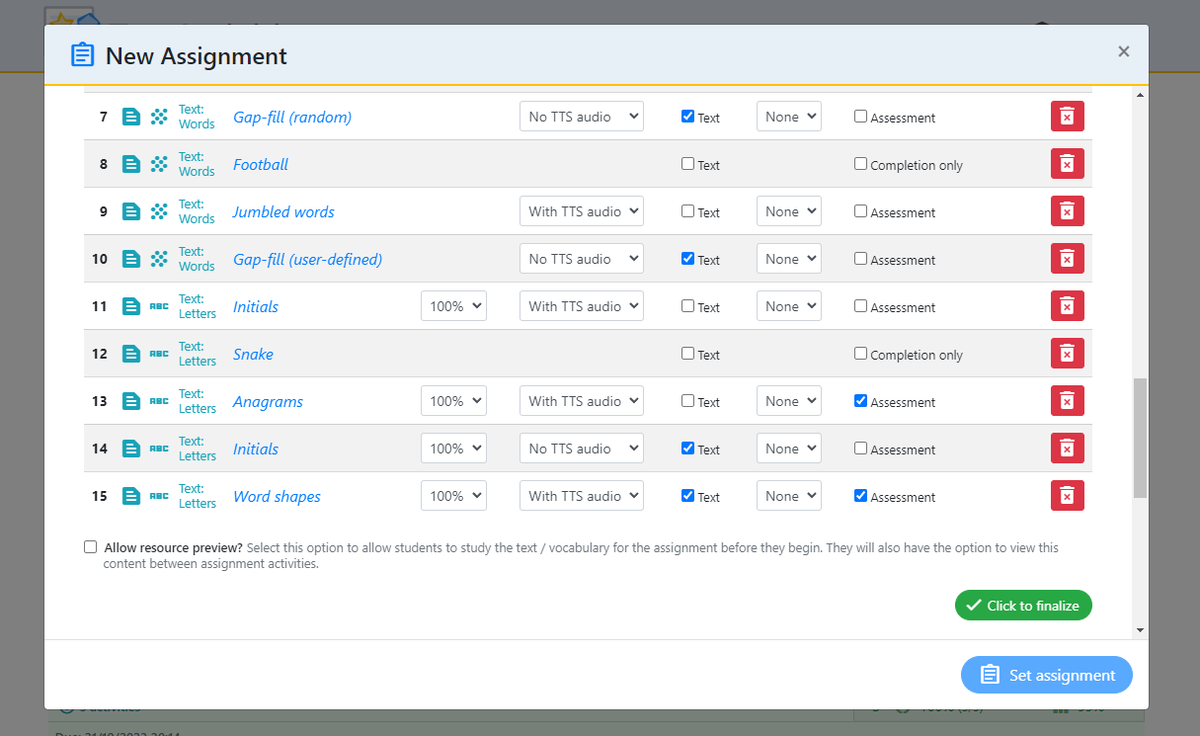The width and height of the screenshot is (1200, 736).
Task: Open TTS audio dropdown for Gap-fill (random)
Action: 582,116
